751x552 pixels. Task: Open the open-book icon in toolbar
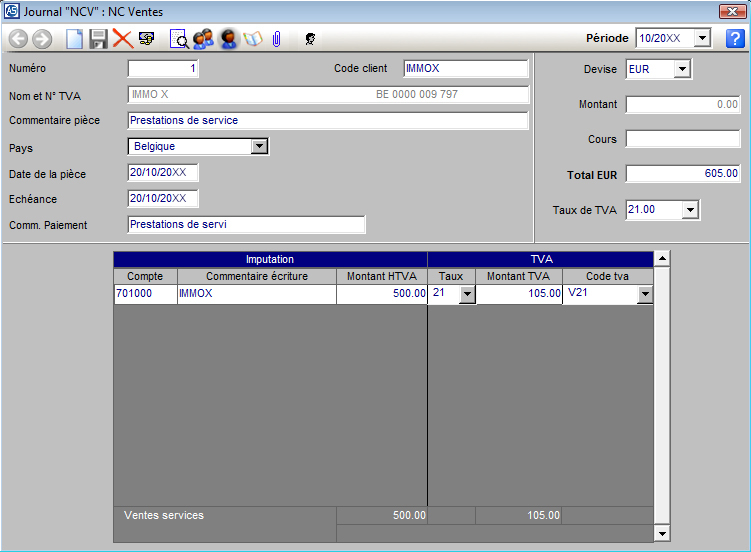click(x=252, y=39)
